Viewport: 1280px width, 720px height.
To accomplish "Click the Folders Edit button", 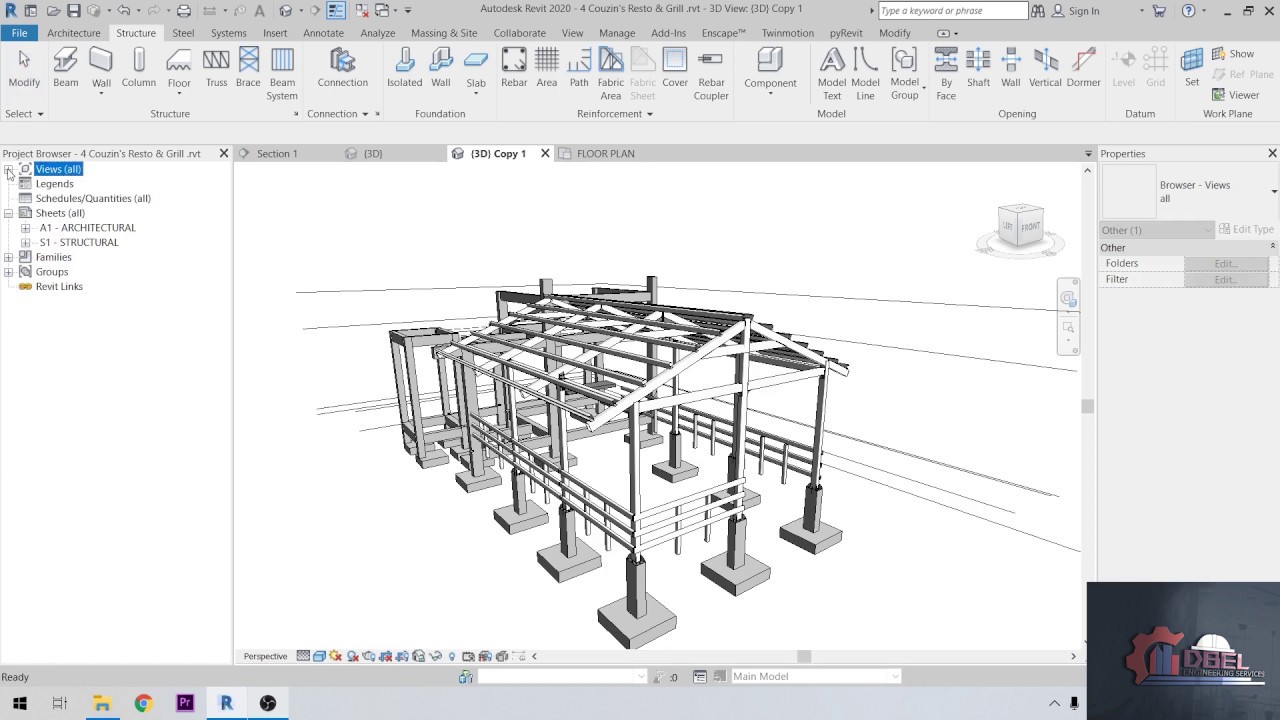I will coord(1226,264).
